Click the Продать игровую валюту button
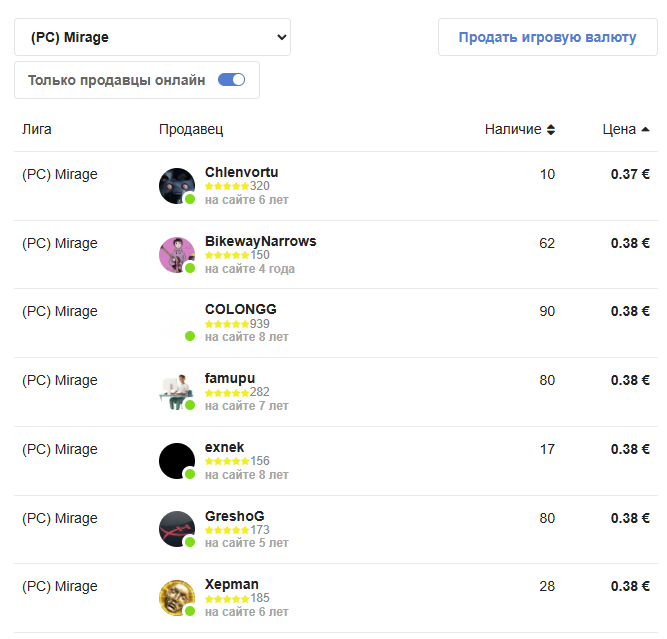This screenshot has height=639, width=667. coord(547,37)
